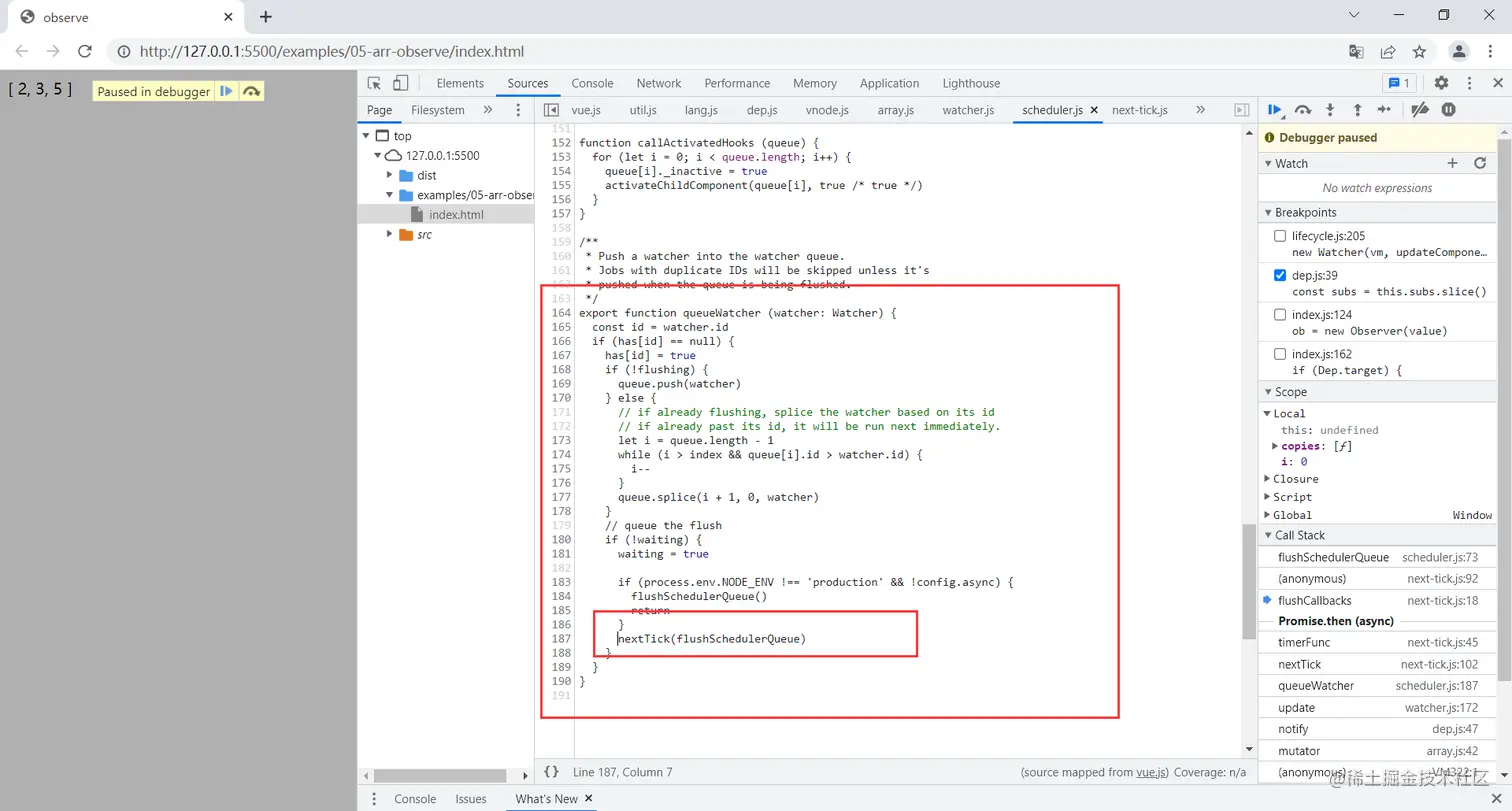Enable the index.js:124 breakpoint

[x=1280, y=314]
